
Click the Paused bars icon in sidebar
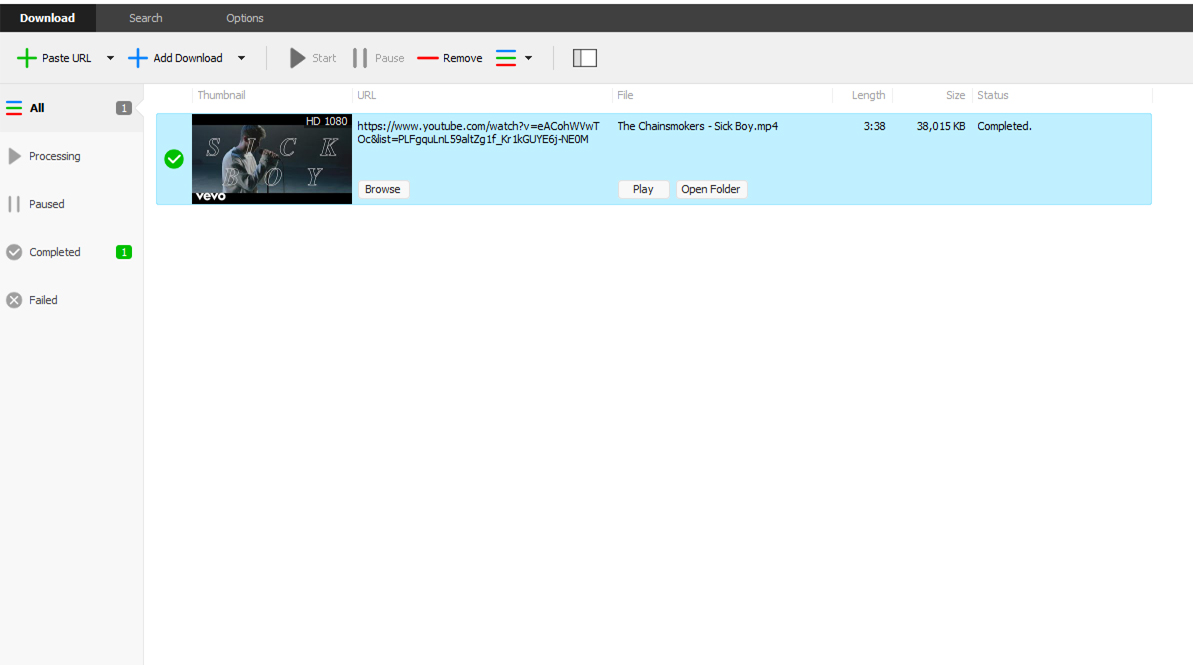click(x=14, y=204)
